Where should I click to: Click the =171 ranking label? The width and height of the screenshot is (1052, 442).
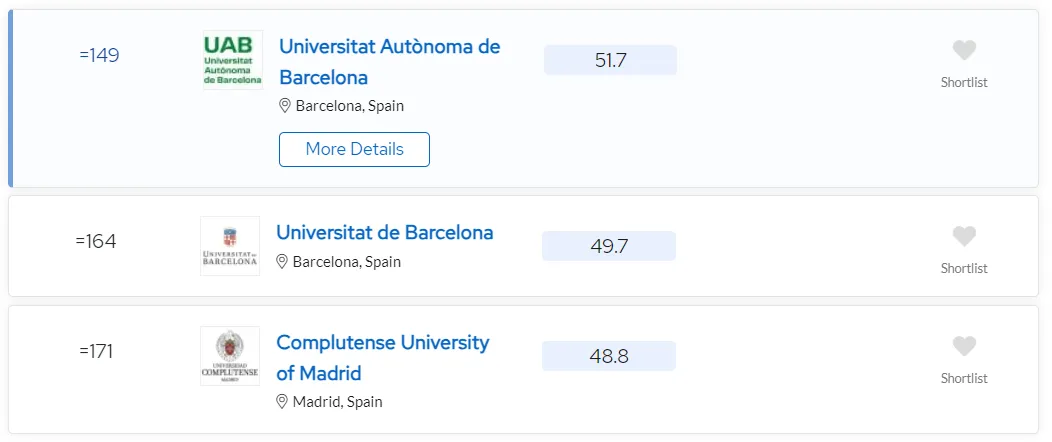click(96, 351)
